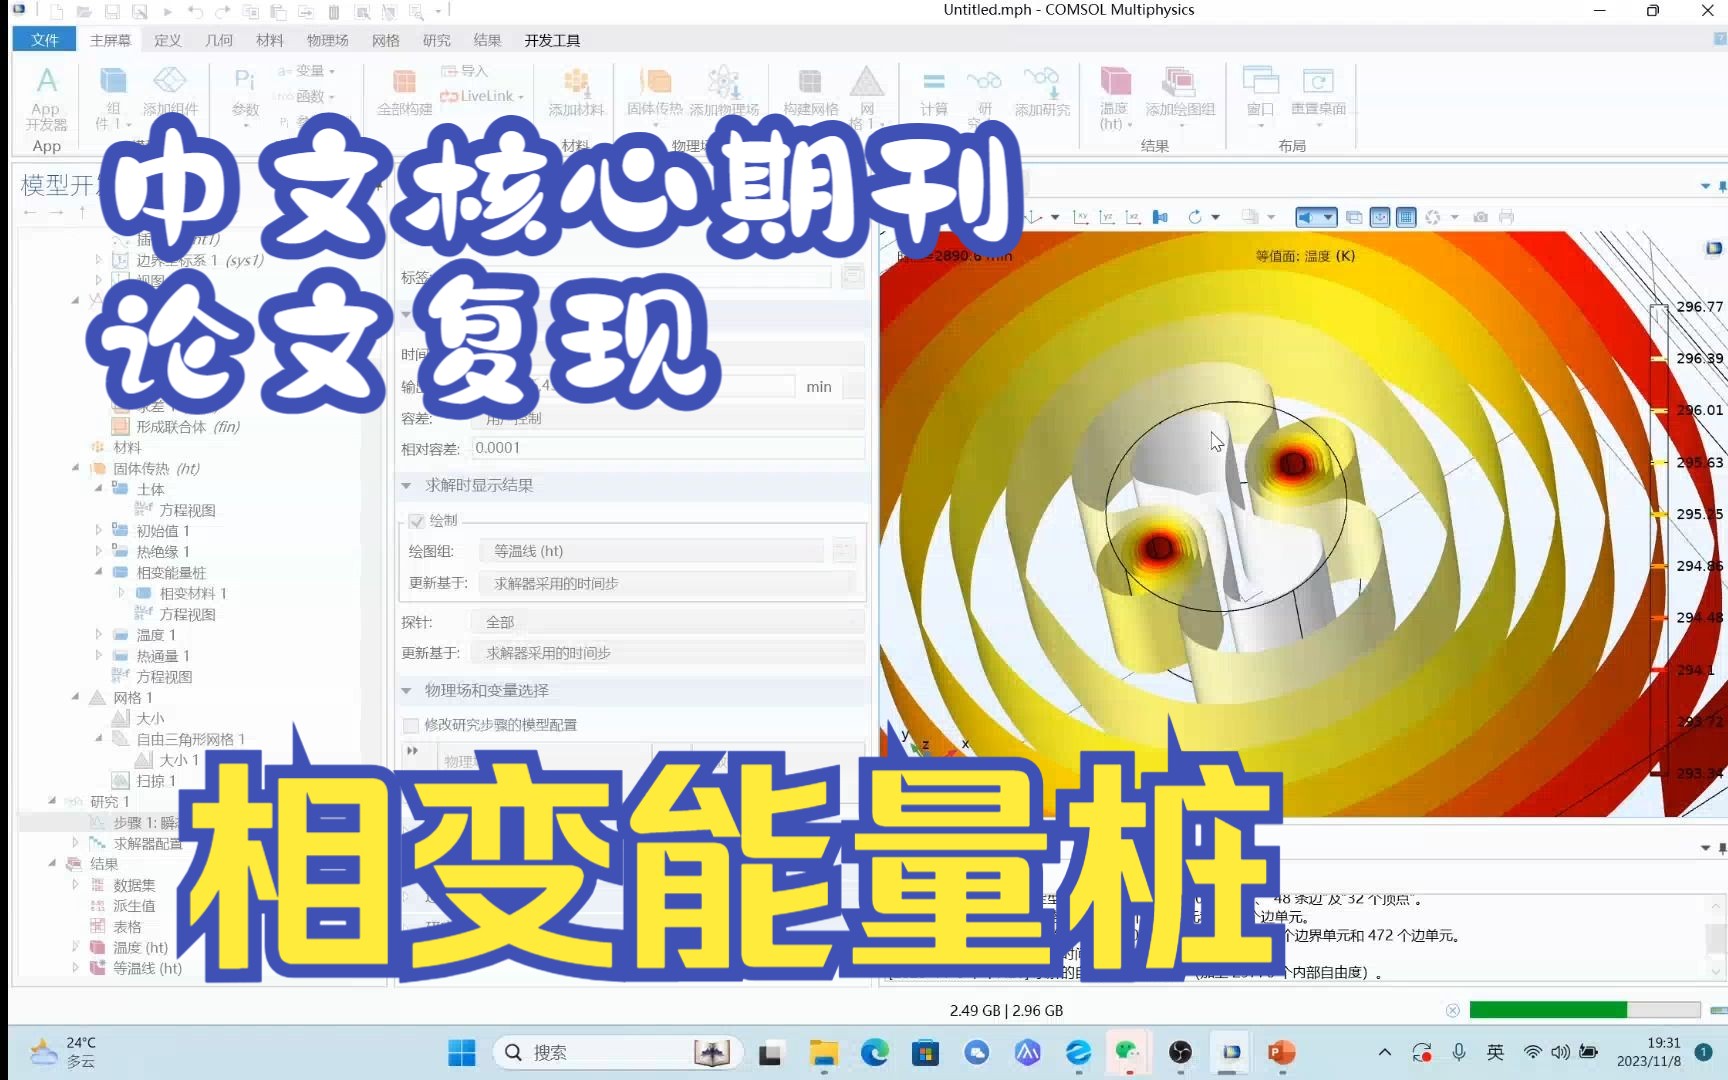Open the 开发工具 ribbon tab

551,40
